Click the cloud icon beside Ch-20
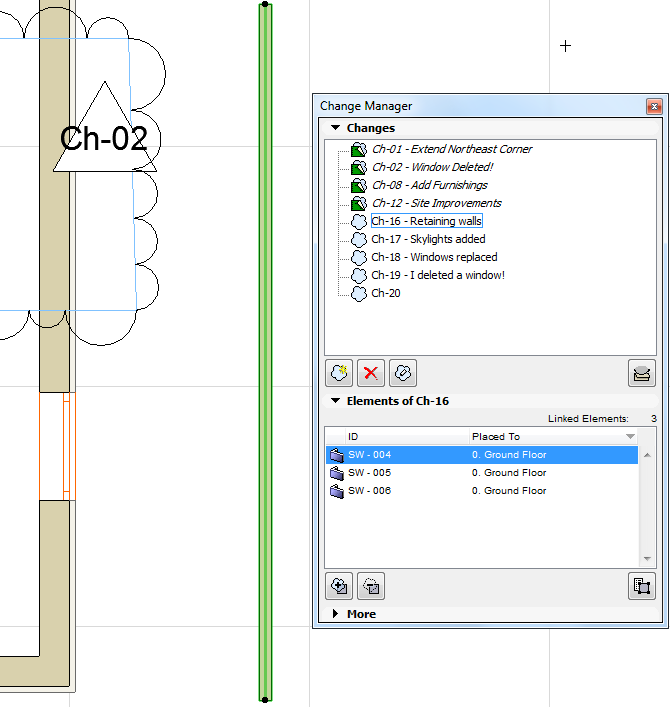The image size is (670, 707). pos(359,293)
